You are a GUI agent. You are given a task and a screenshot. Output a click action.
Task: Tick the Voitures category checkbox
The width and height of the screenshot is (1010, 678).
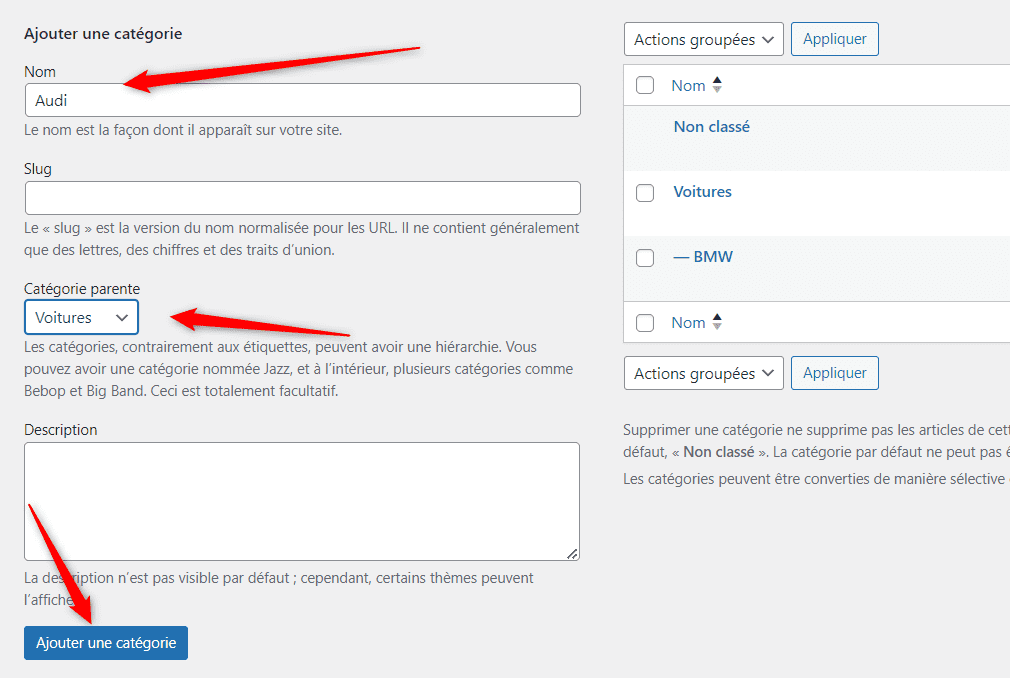click(x=645, y=193)
